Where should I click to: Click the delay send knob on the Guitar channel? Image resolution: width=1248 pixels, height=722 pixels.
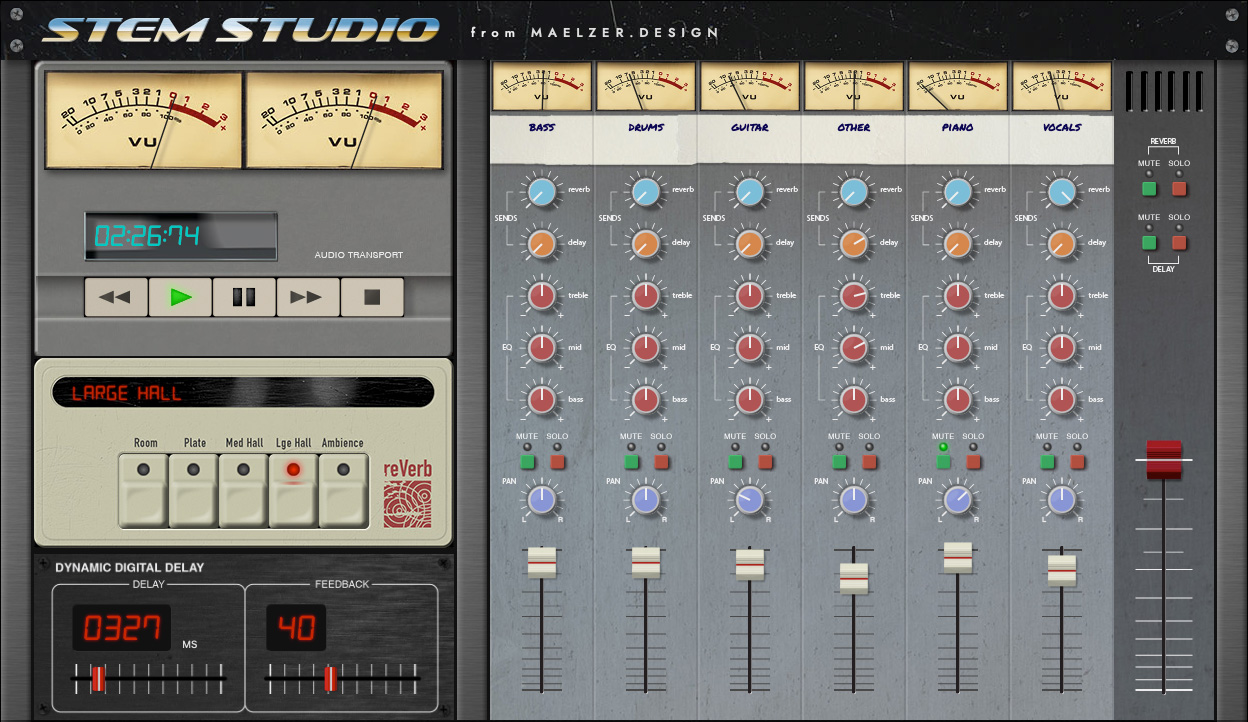pos(749,242)
